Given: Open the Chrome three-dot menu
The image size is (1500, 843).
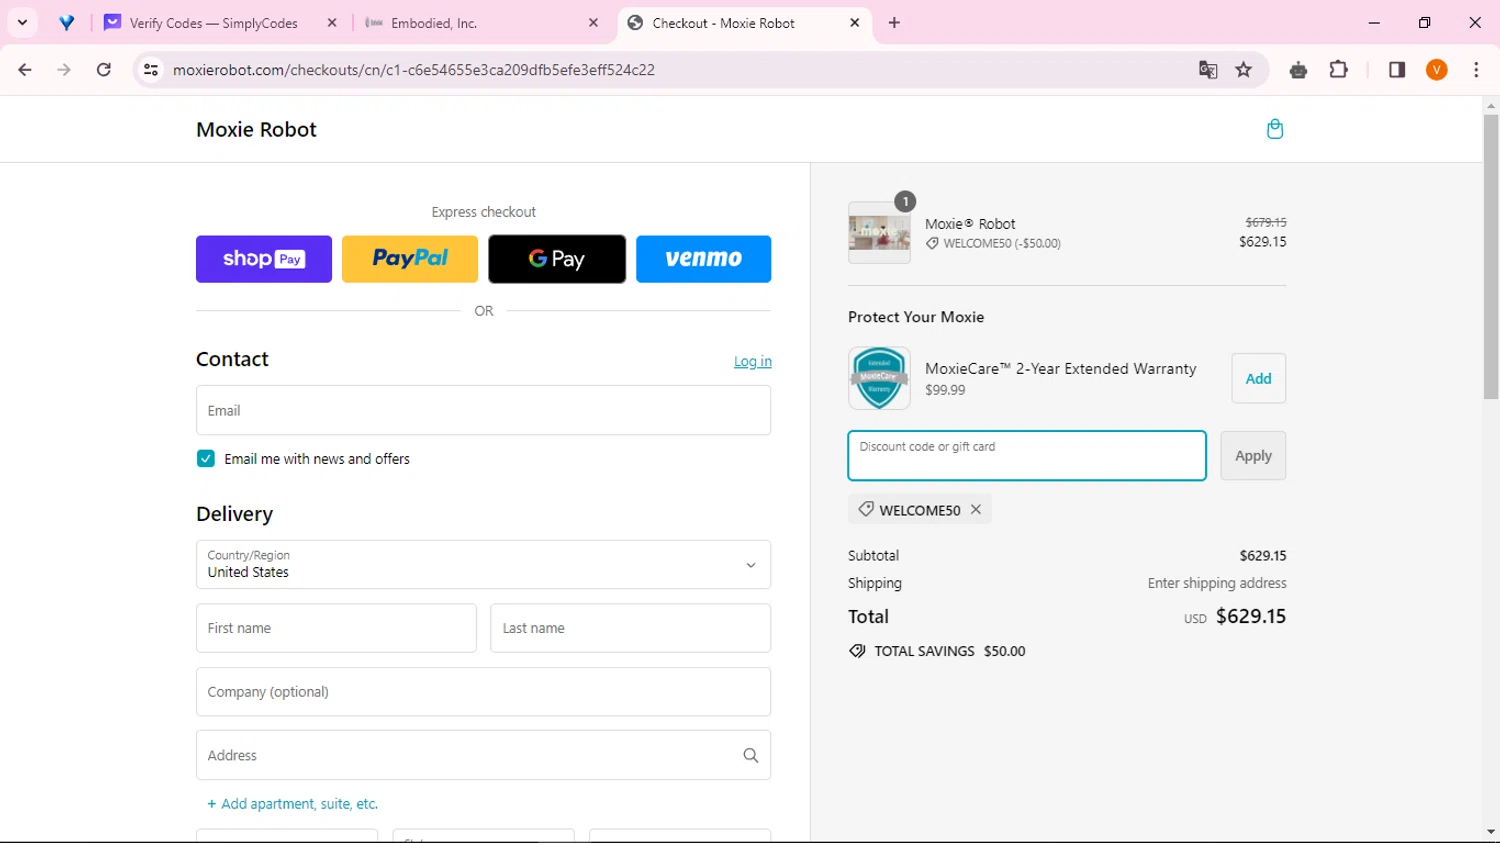Looking at the screenshot, I should tap(1476, 70).
